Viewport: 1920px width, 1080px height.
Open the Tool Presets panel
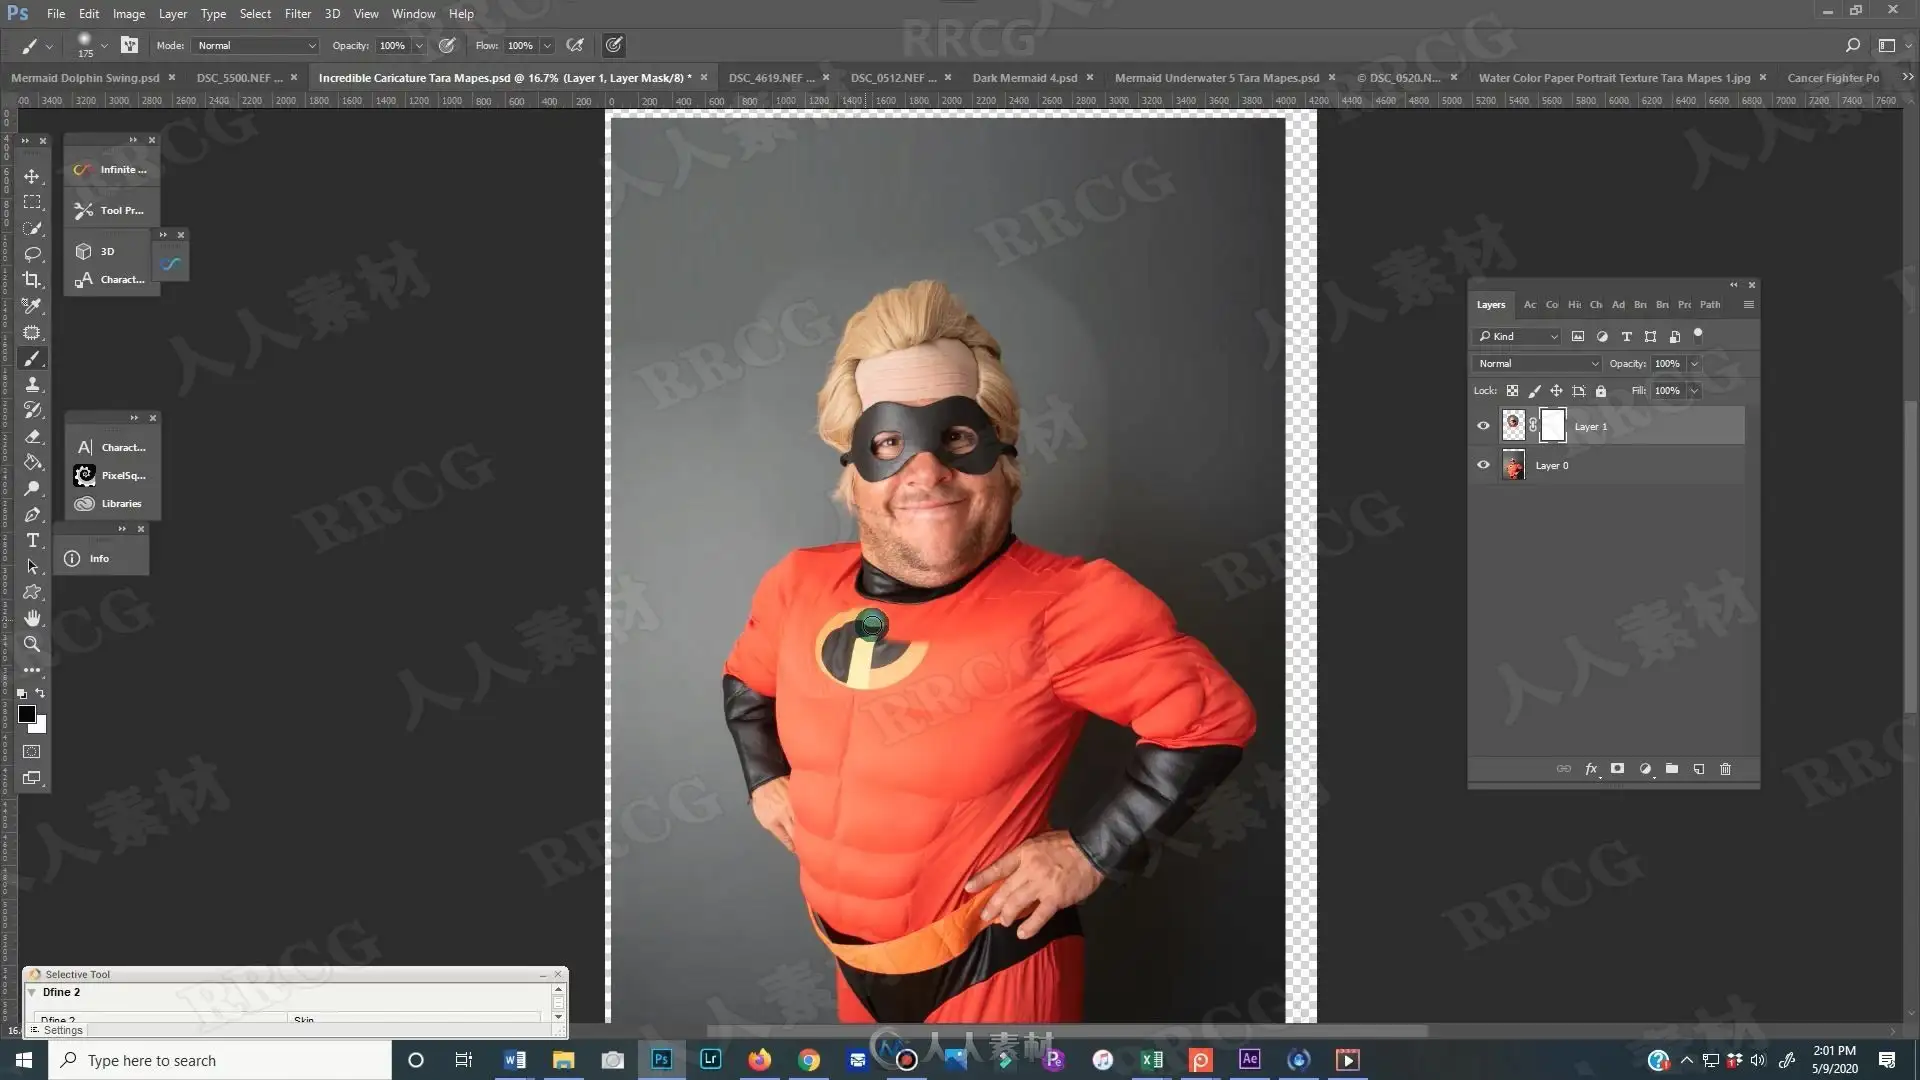pos(112,211)
